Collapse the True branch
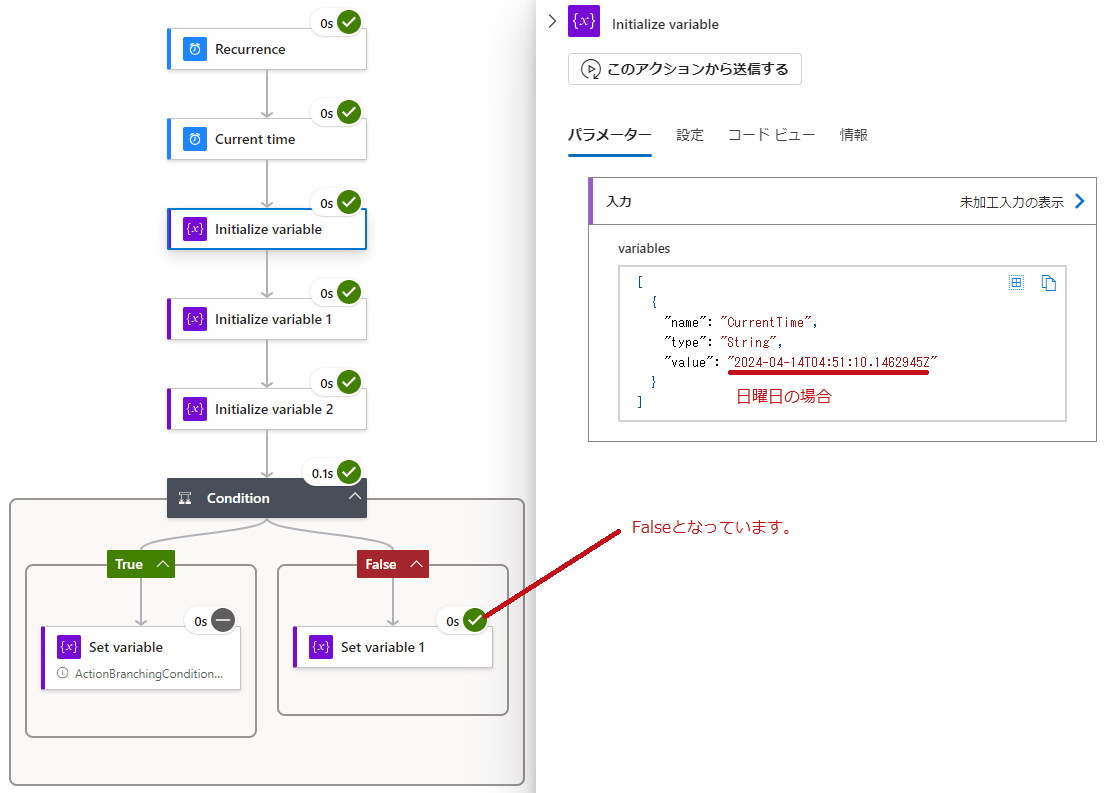The image size is (1109, 793). point(163,564)
